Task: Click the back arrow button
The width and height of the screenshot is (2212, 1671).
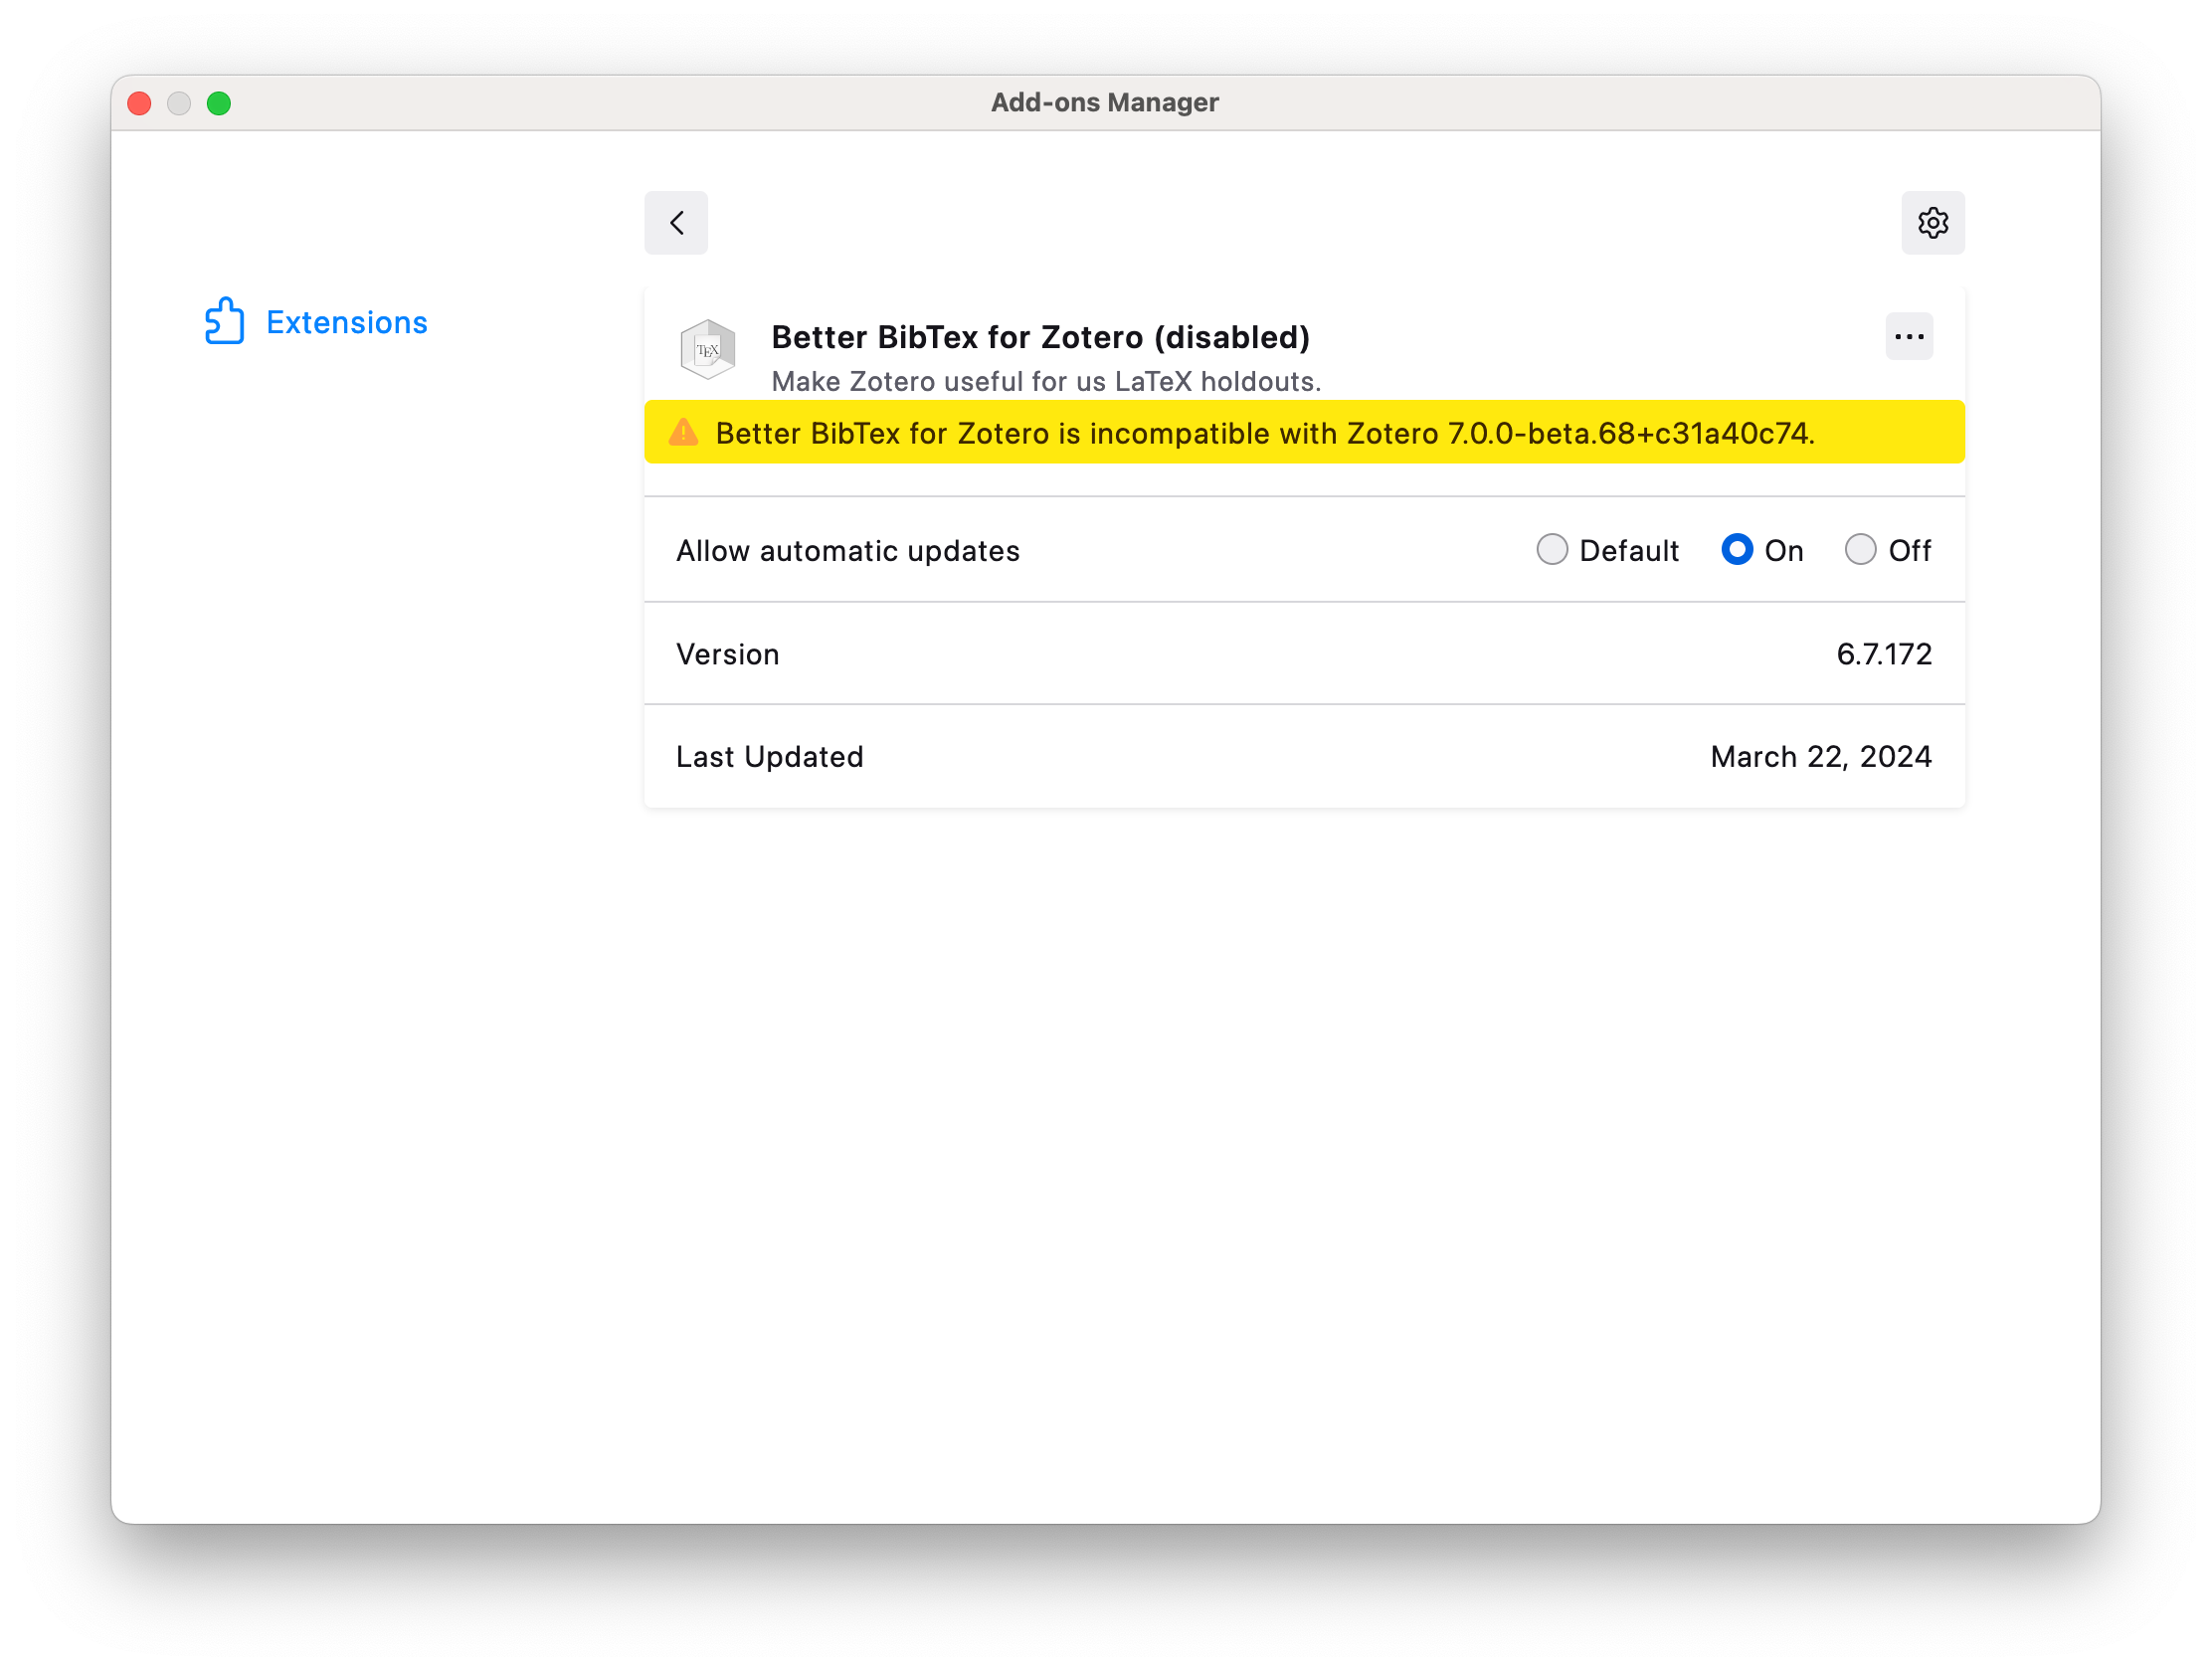Action: coord(676,222)
